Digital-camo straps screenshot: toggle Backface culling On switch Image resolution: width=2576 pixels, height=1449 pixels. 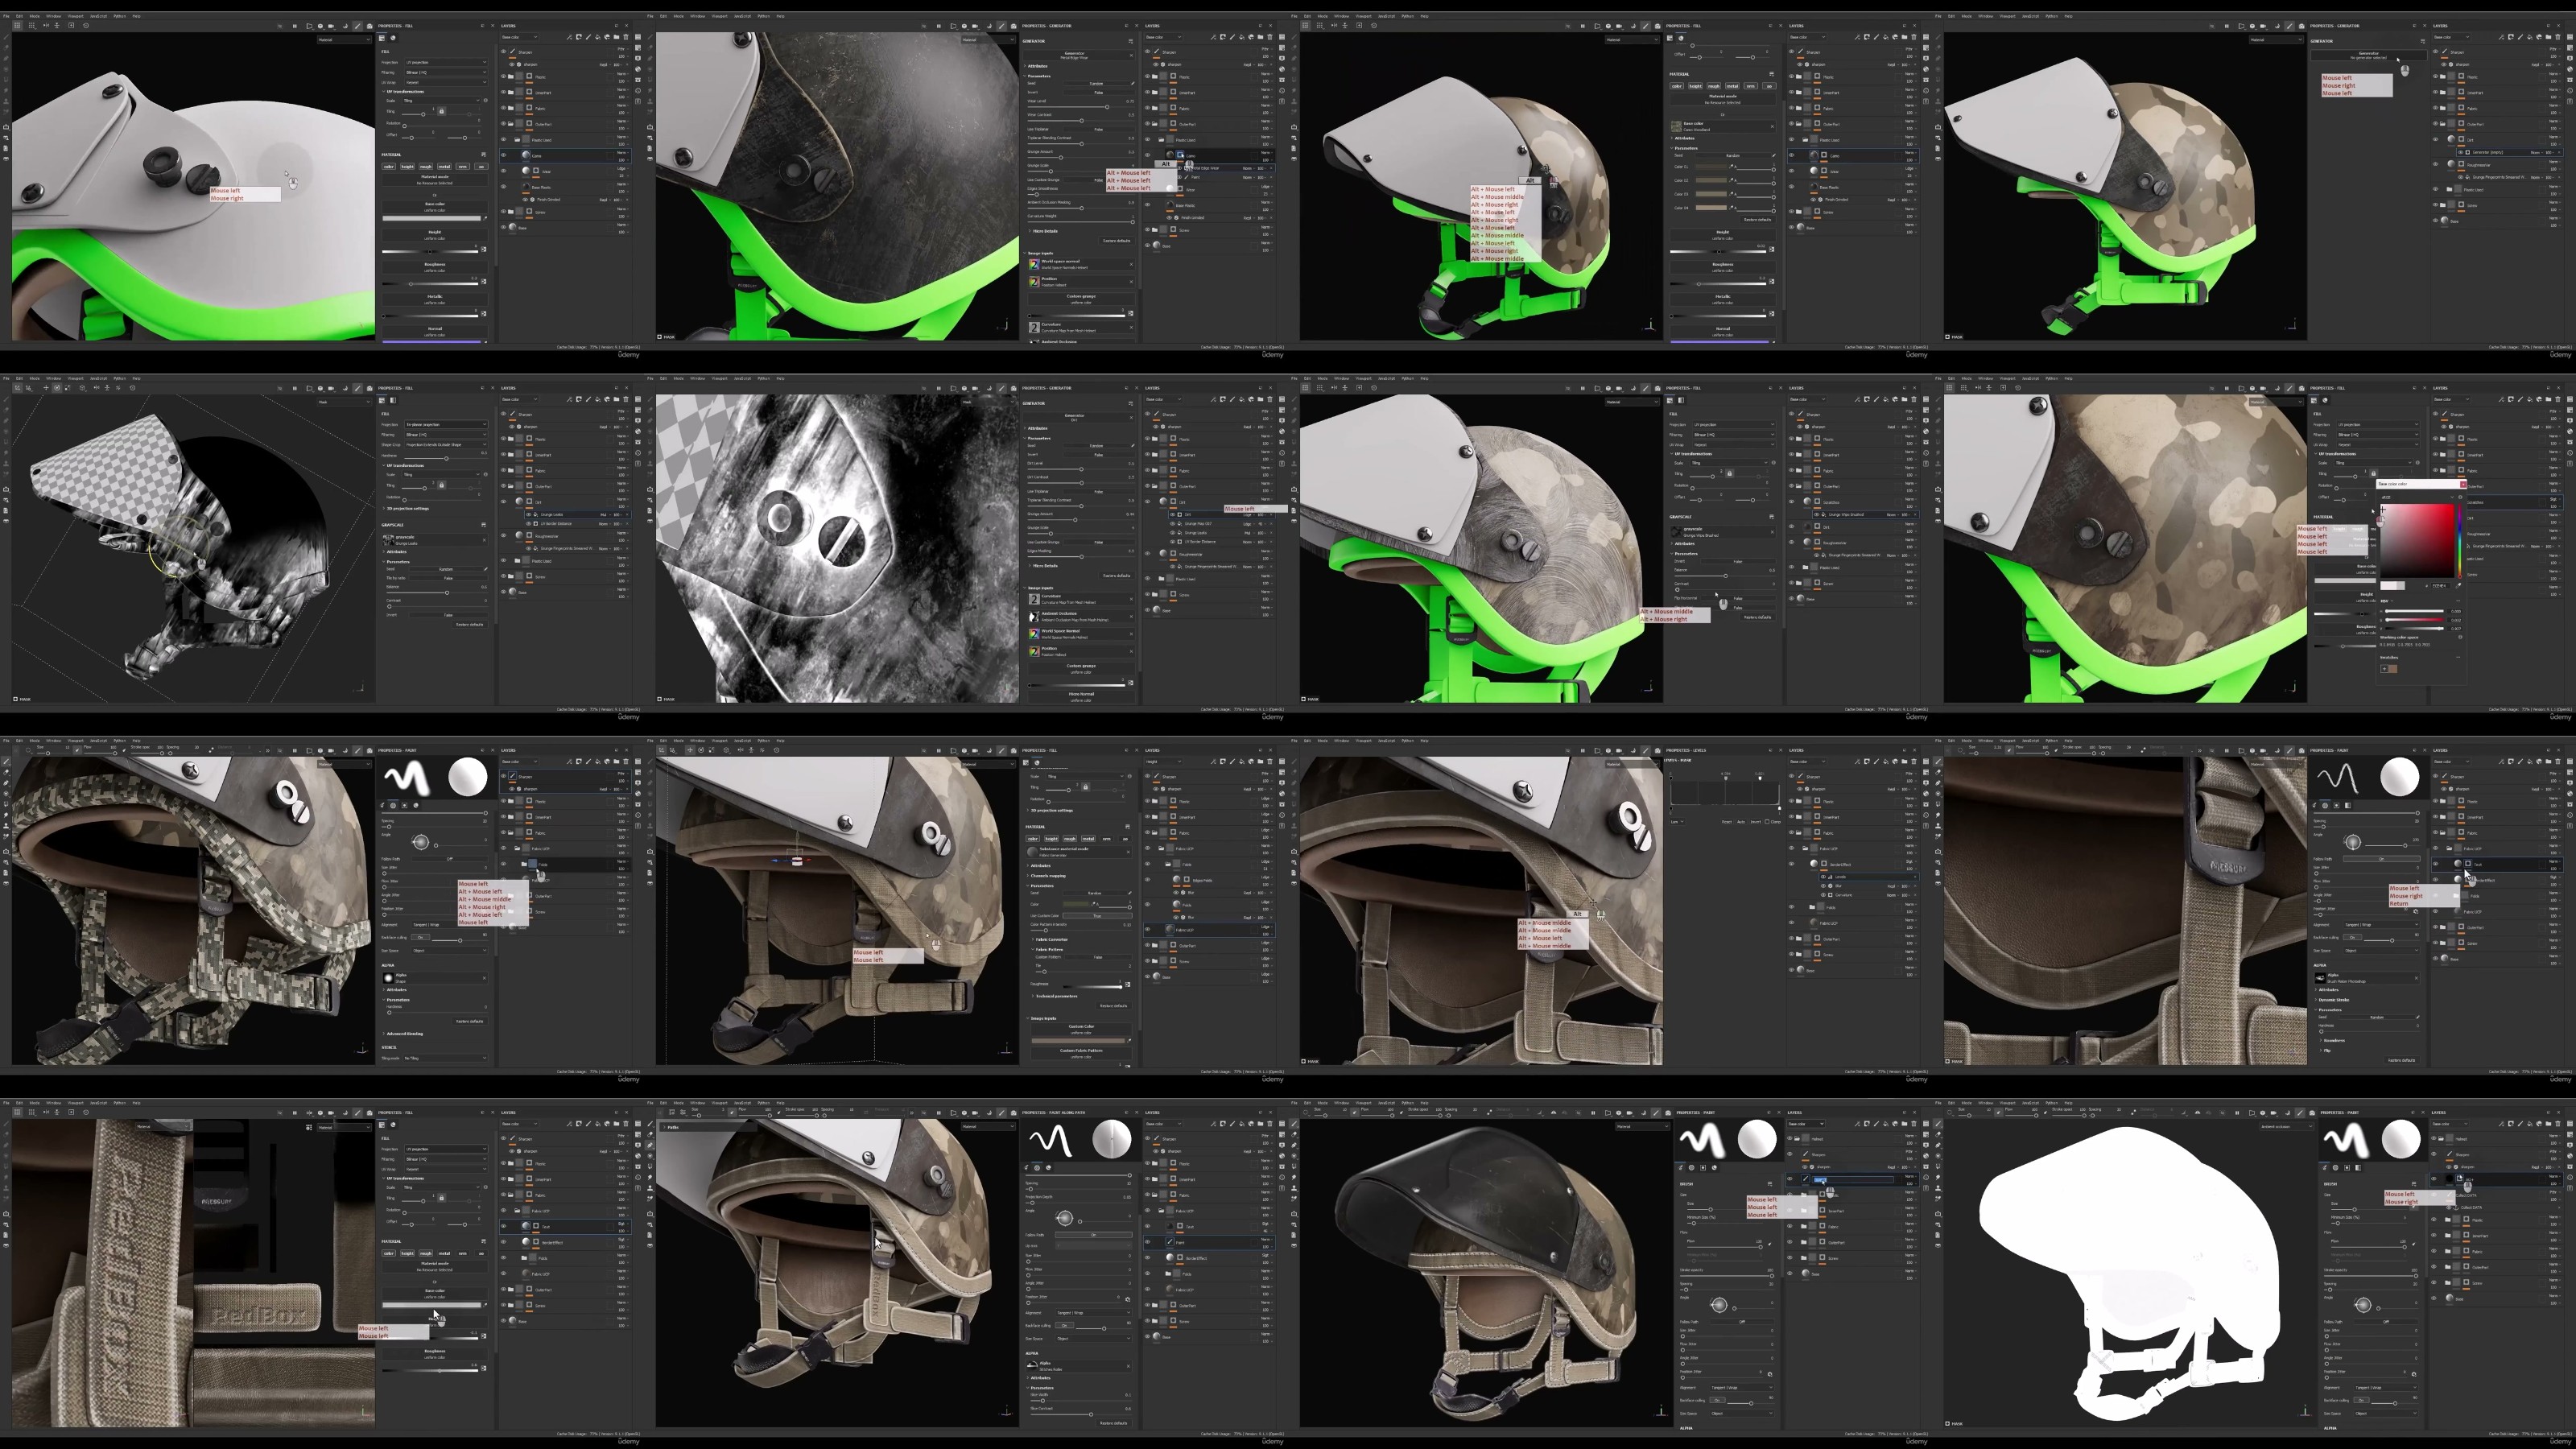423,937
